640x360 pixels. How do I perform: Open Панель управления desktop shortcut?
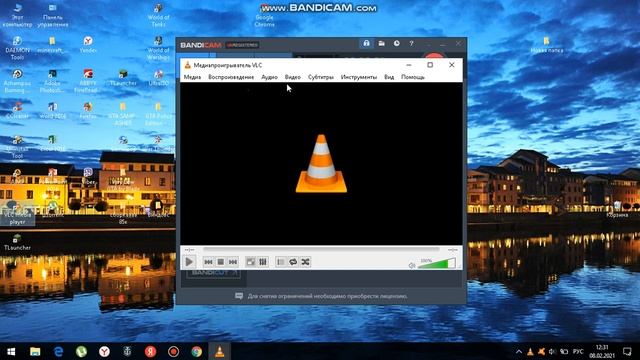coord(53,16)
